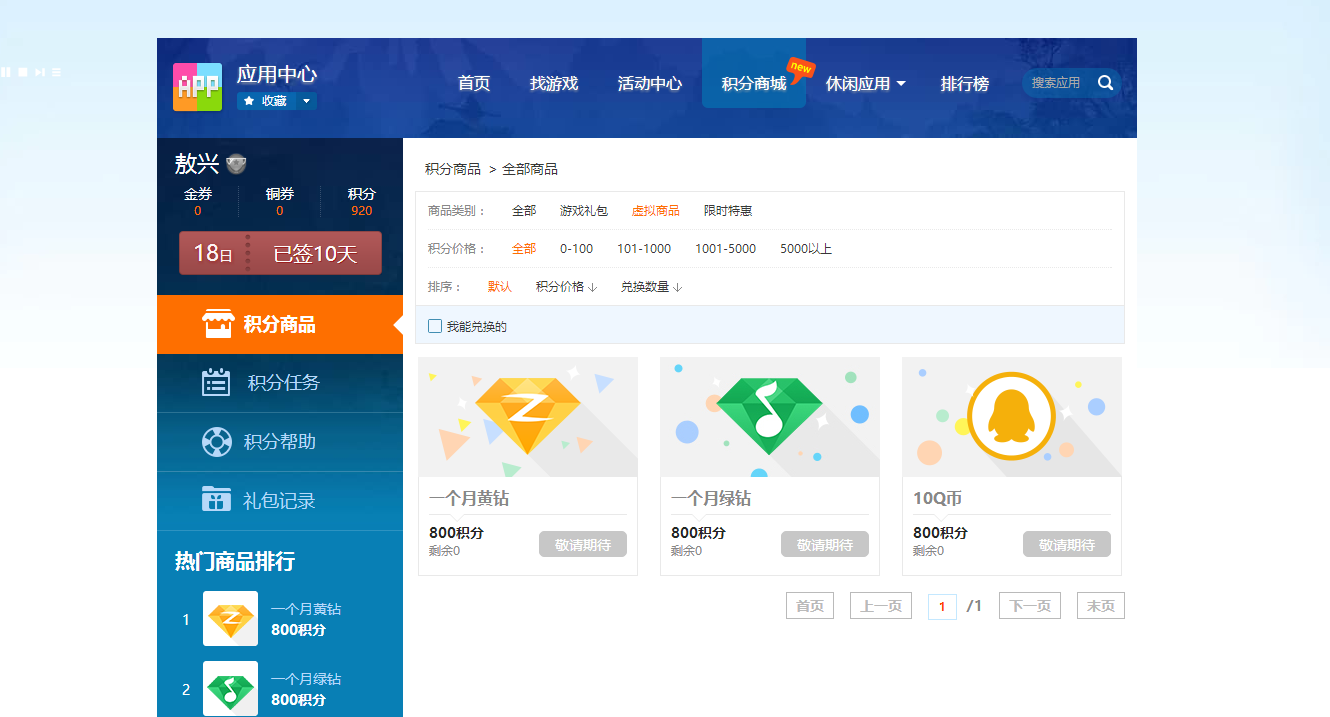Viewport: 1330px width, 717px height.
Task: Sort by 积分价格 descending
Action: pos(566,287)
